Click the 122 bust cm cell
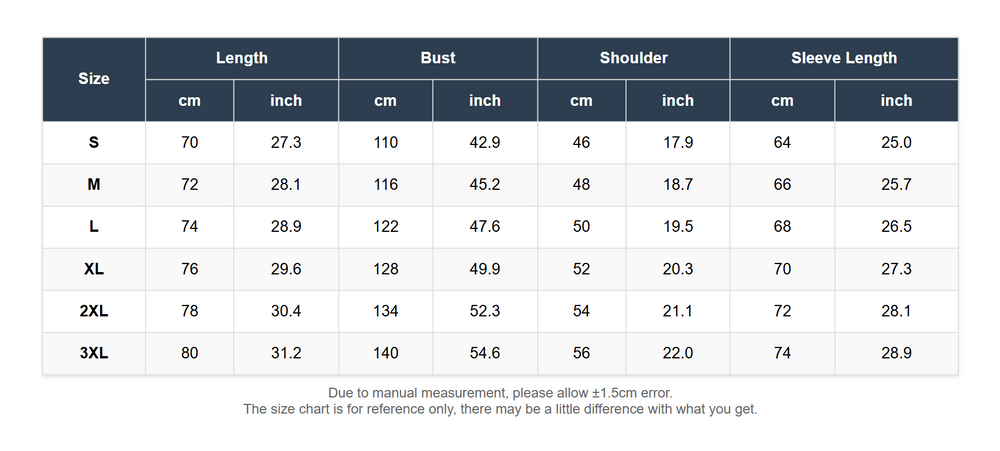 pyautogui.click(x=386, y=226)
